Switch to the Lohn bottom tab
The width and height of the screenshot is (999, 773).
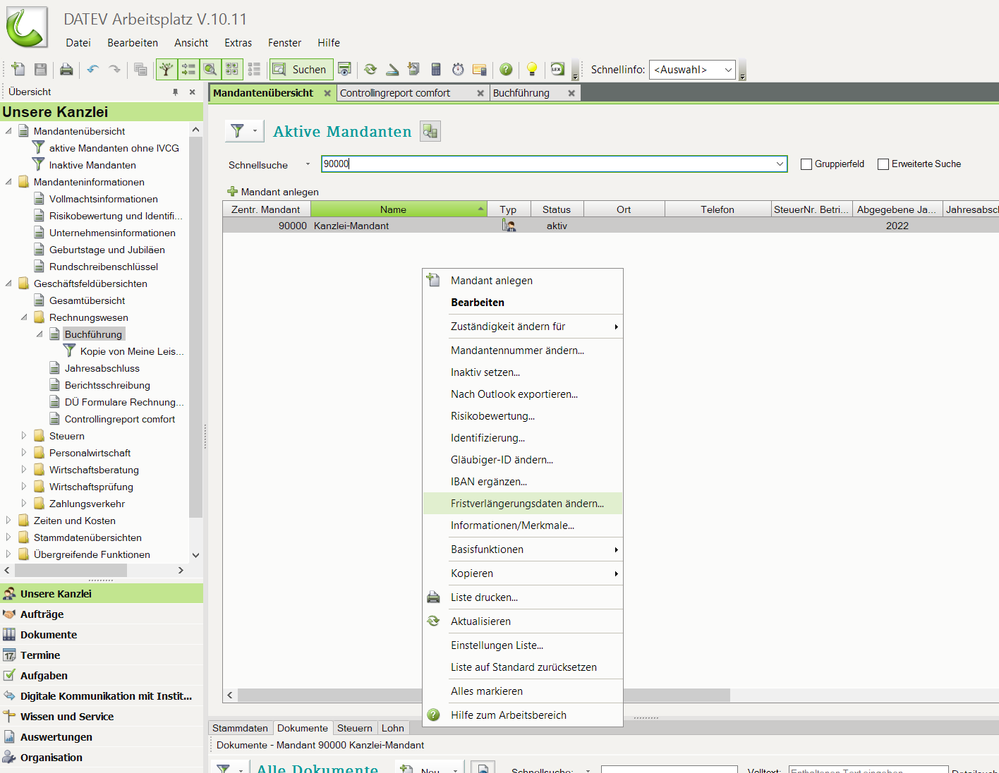coord(392,728)
